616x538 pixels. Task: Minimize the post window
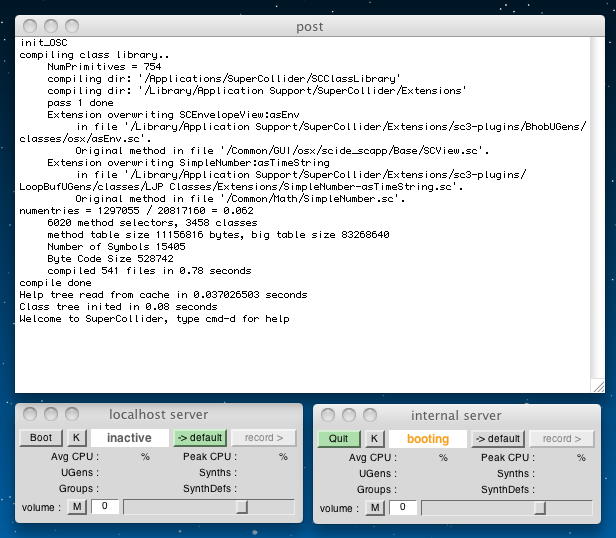[x=51, y=26]
